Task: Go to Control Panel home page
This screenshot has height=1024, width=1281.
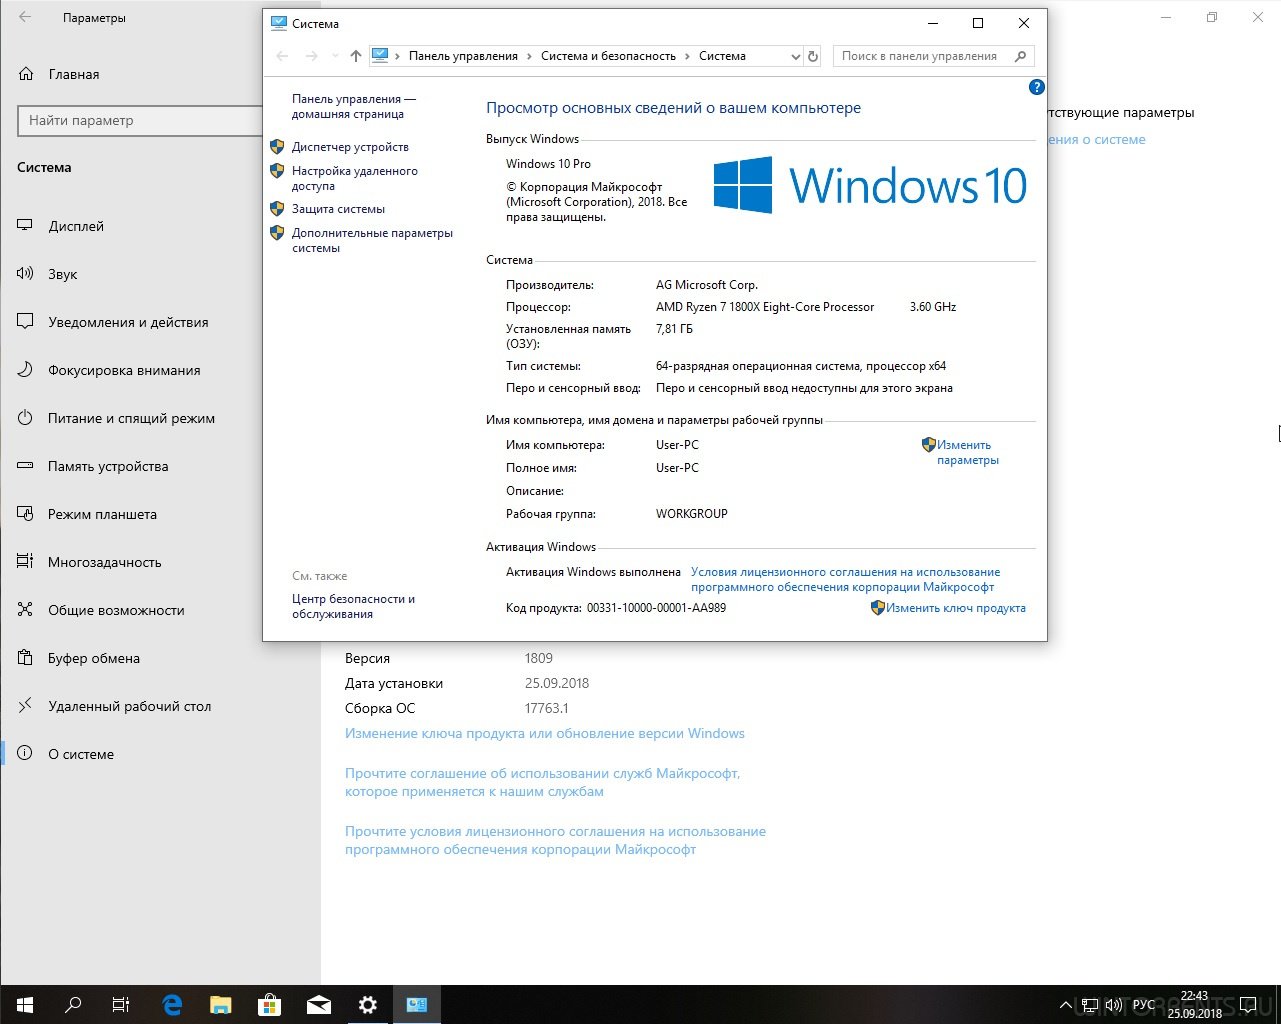Action: 354,106
